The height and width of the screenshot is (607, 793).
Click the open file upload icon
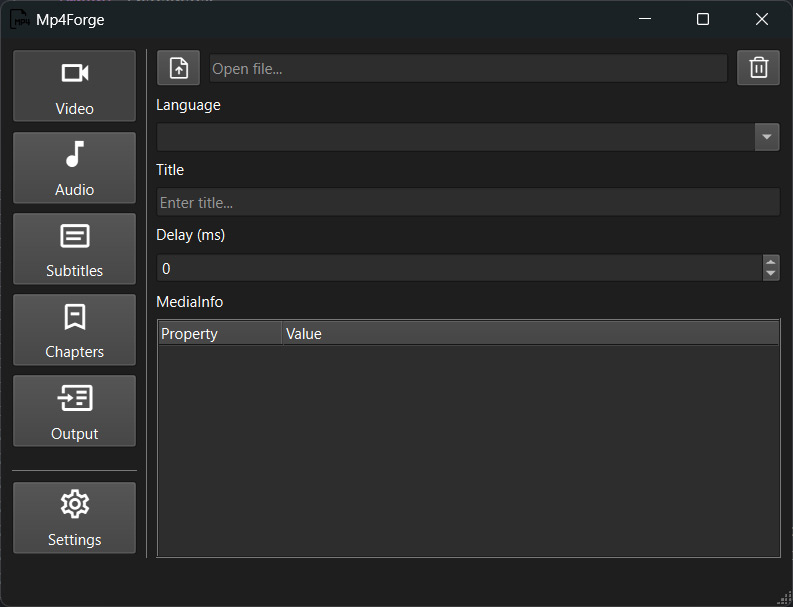179,68
